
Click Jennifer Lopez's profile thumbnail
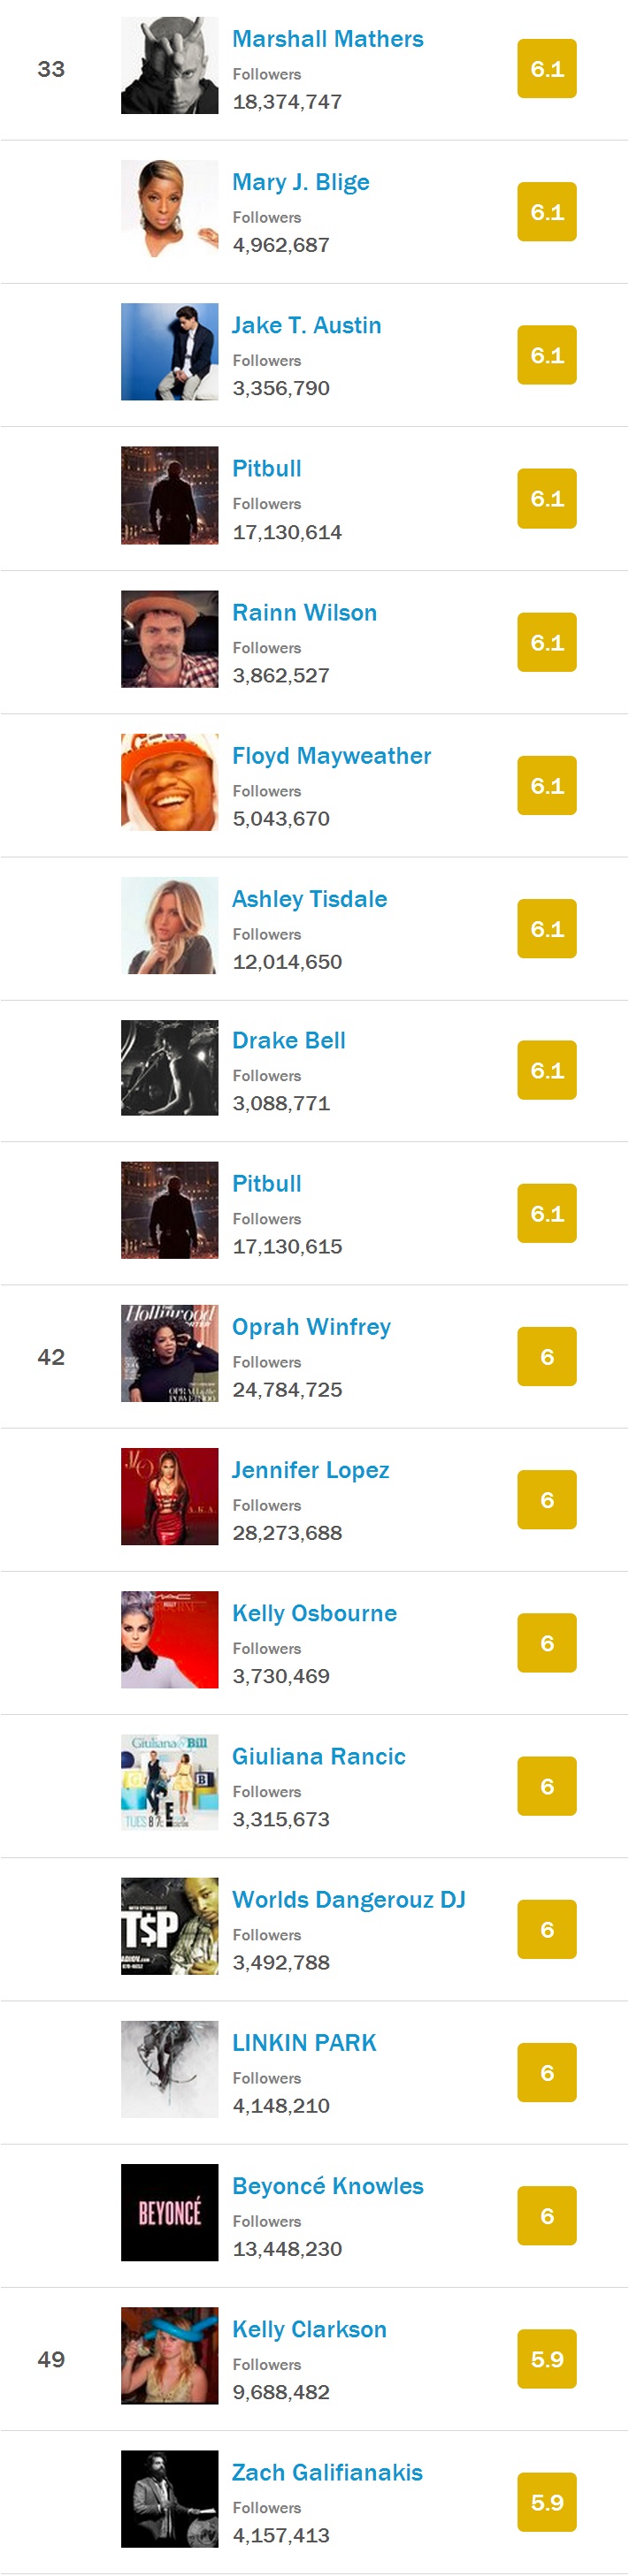click(x=169, y=1496)
